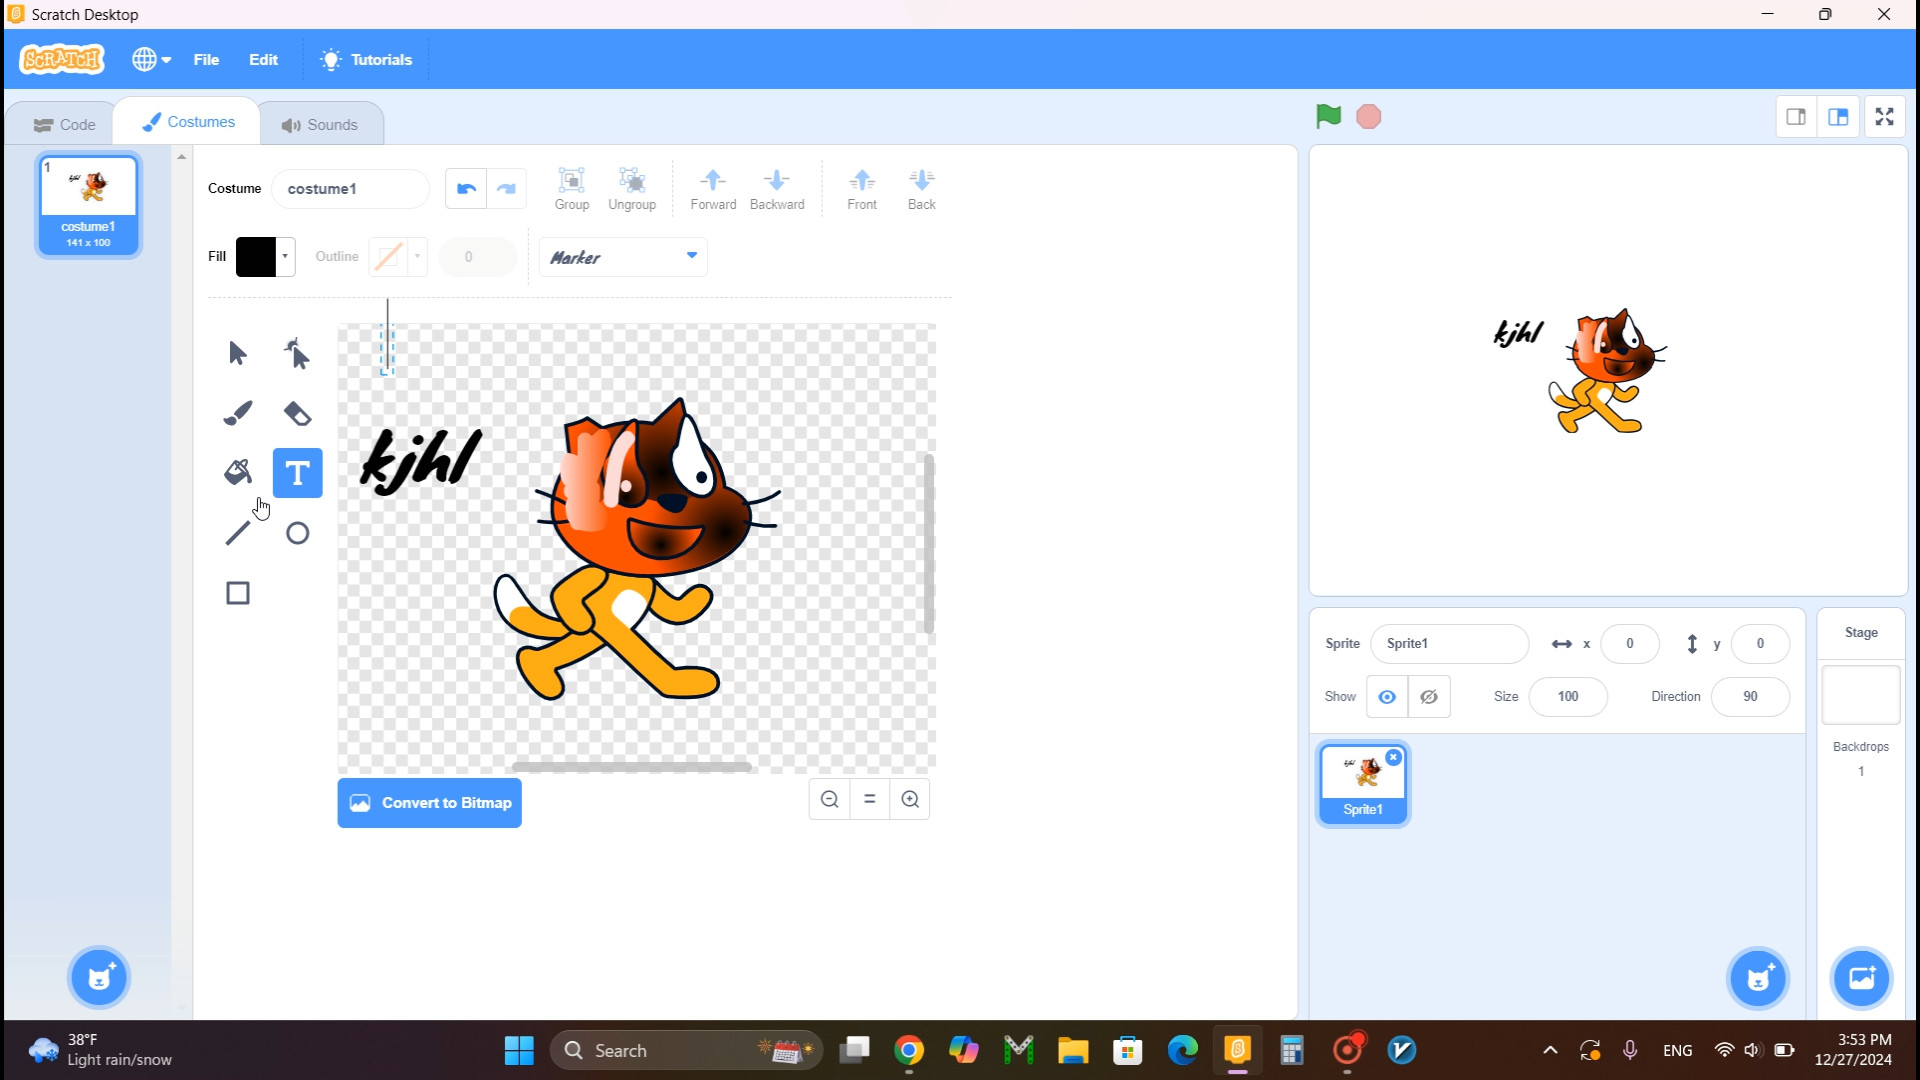Image resolution: width=1920 pixels, height=1080 pixels.
Task: Open File Explorer from taskbar
Action: click(1073, 1050)
